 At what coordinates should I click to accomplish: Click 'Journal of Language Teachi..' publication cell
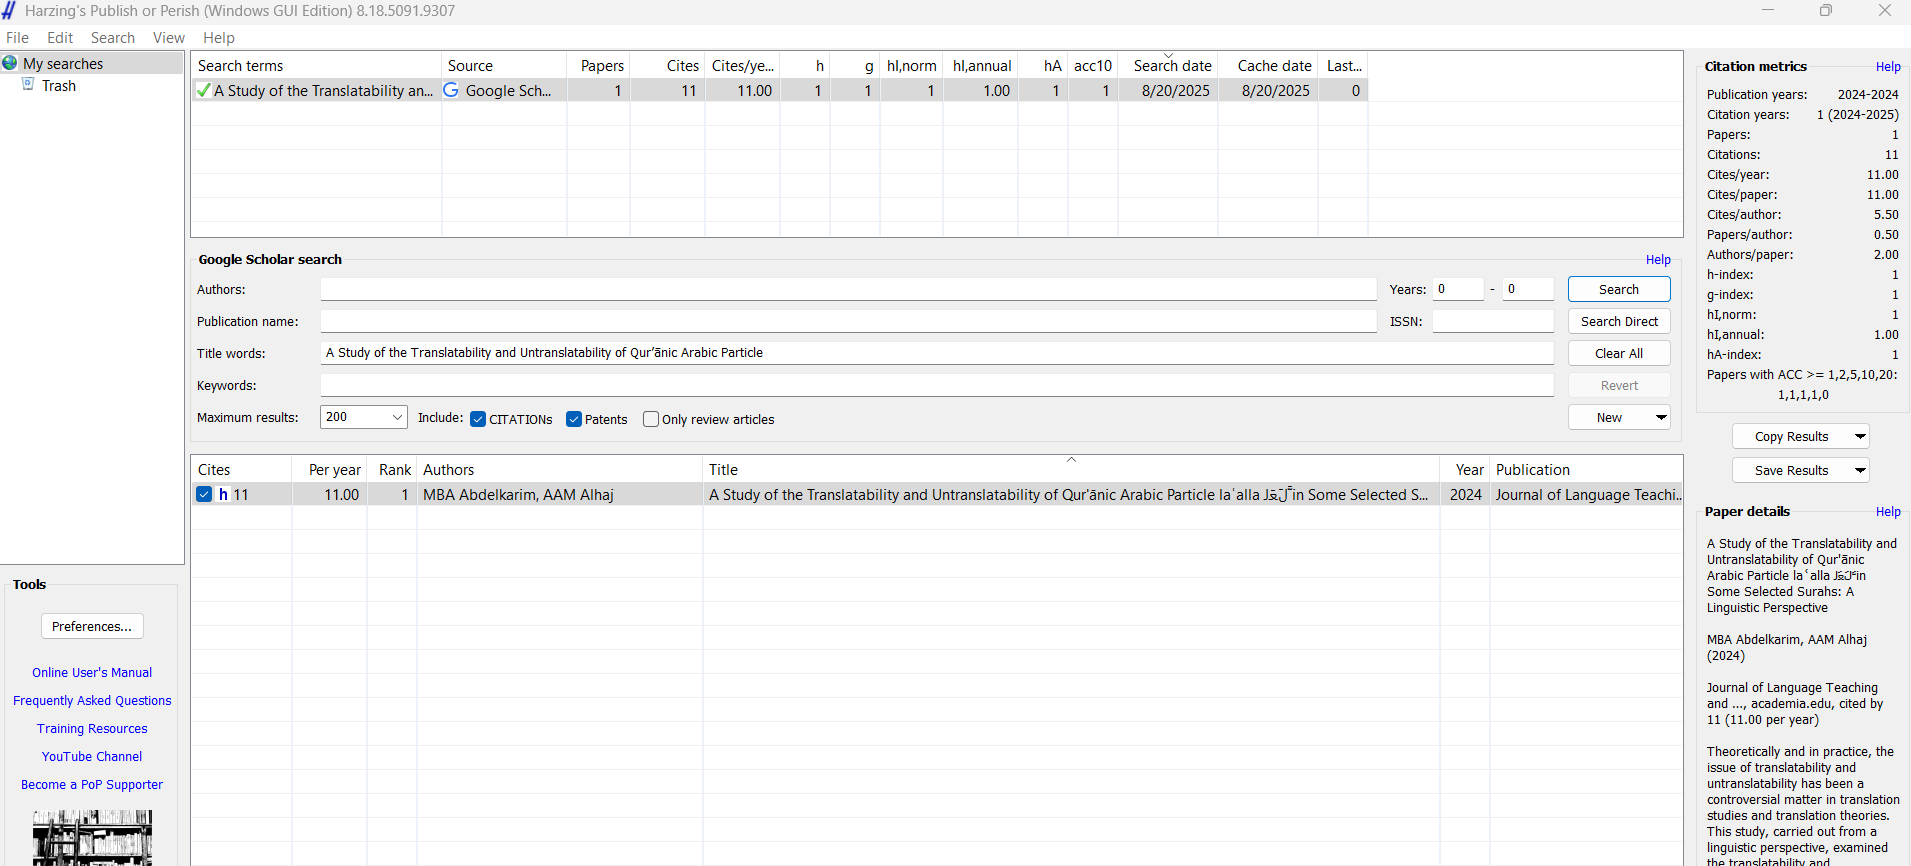click(1588, 494)
